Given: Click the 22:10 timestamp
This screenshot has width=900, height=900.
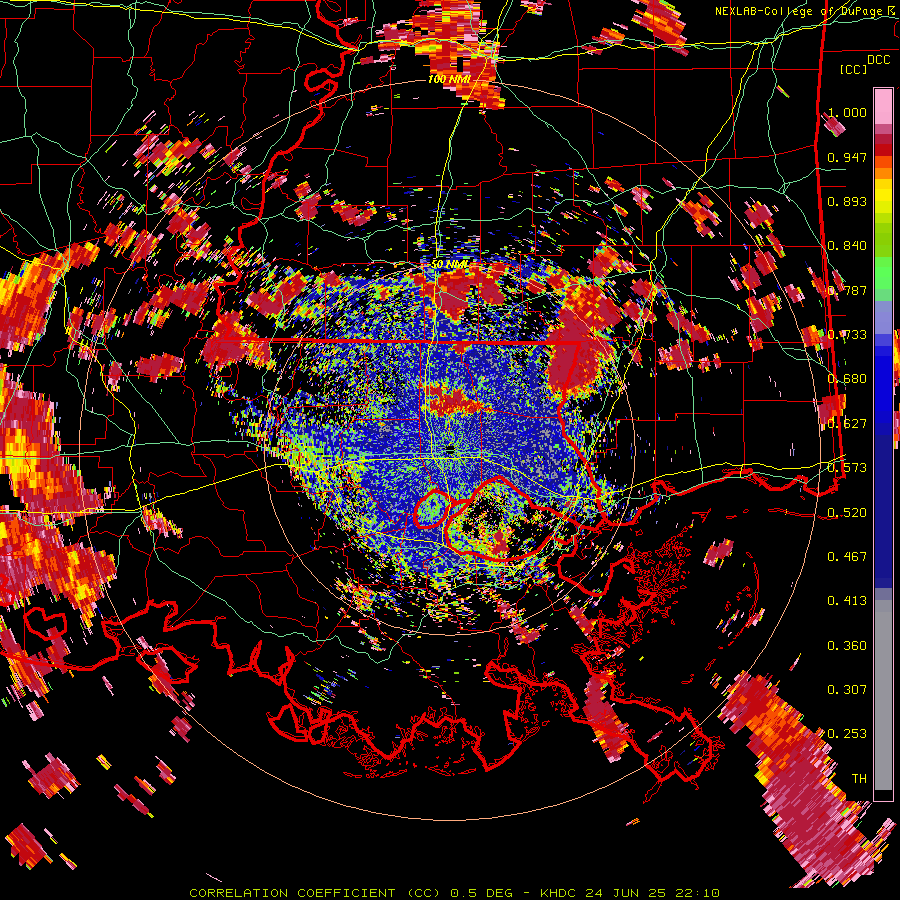Looking at the screenshot, I should coord(698,893).
